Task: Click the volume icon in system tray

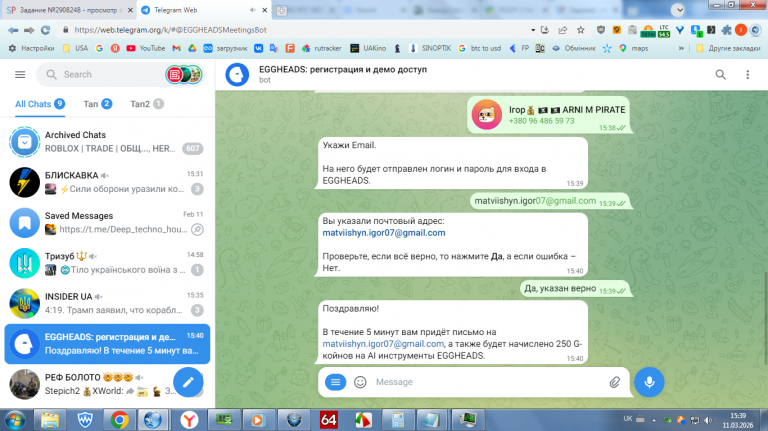Action: [708, 420]
